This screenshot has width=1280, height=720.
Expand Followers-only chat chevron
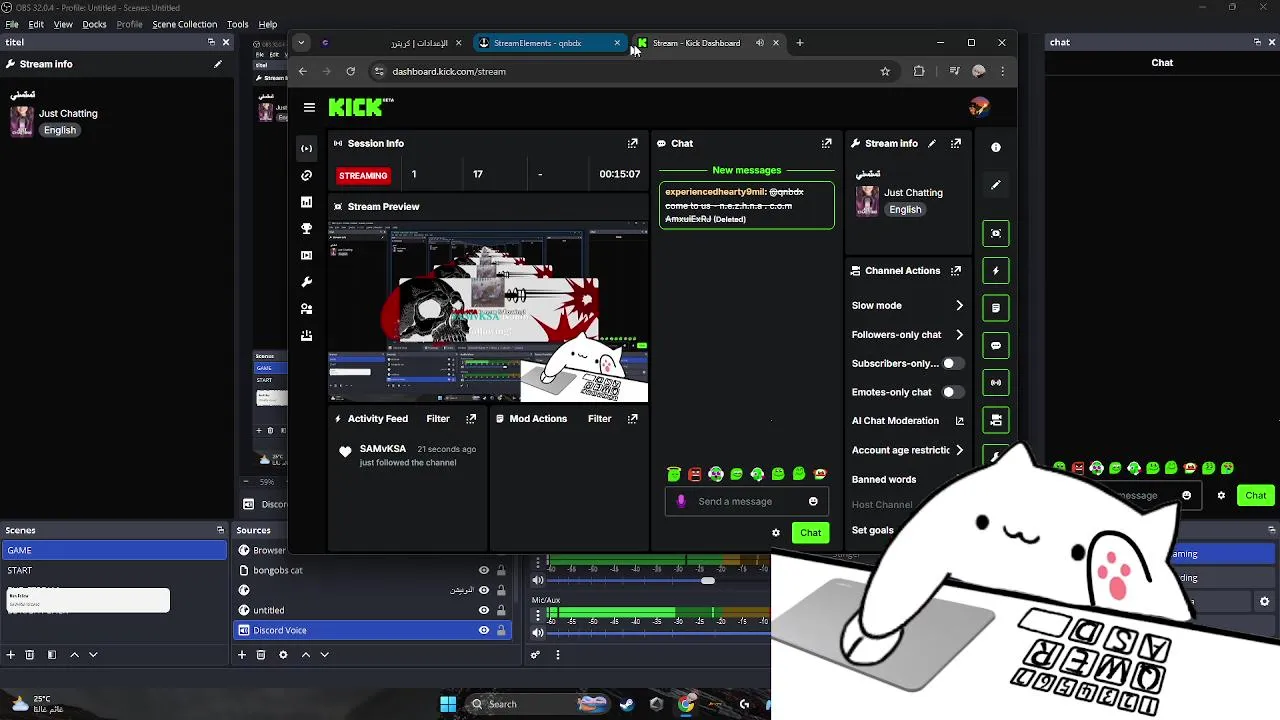960,335
